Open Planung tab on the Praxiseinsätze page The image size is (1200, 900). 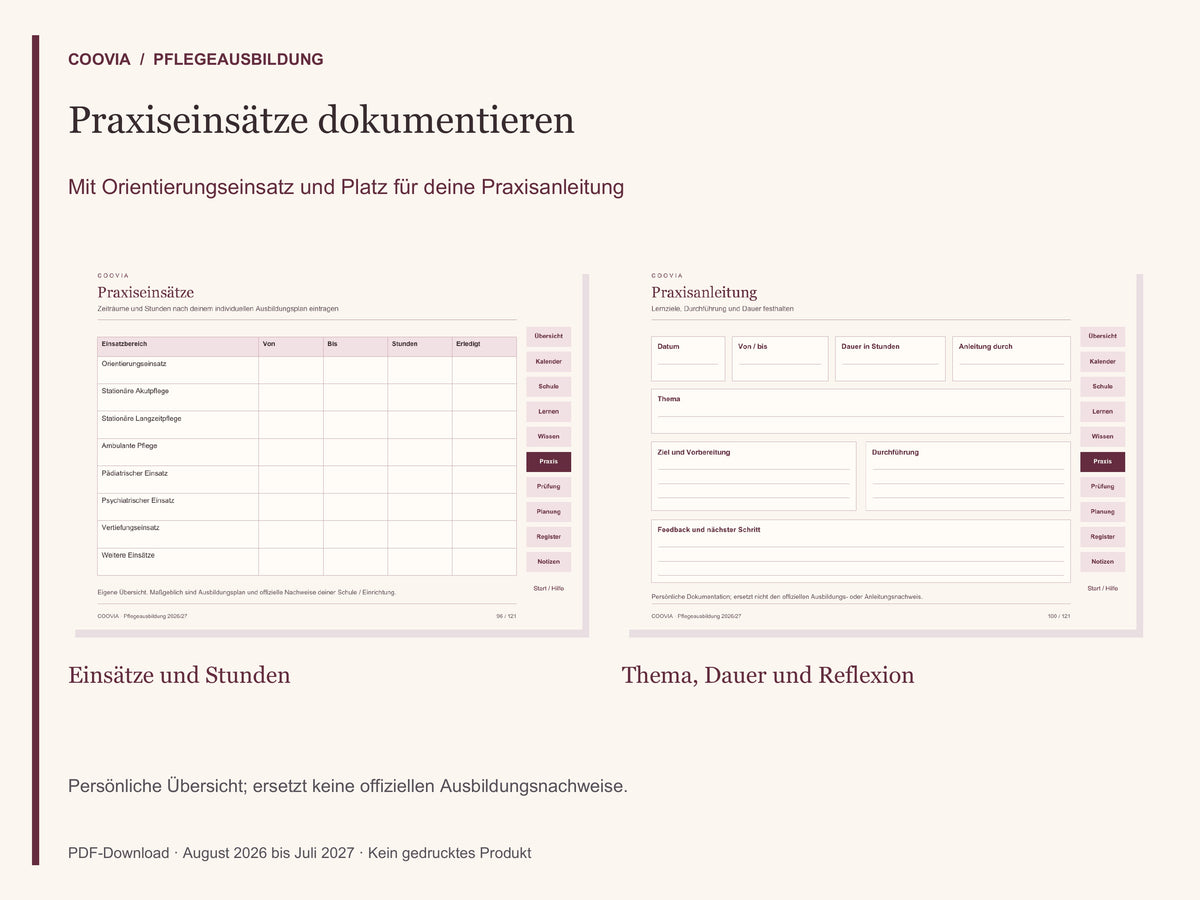548,511
